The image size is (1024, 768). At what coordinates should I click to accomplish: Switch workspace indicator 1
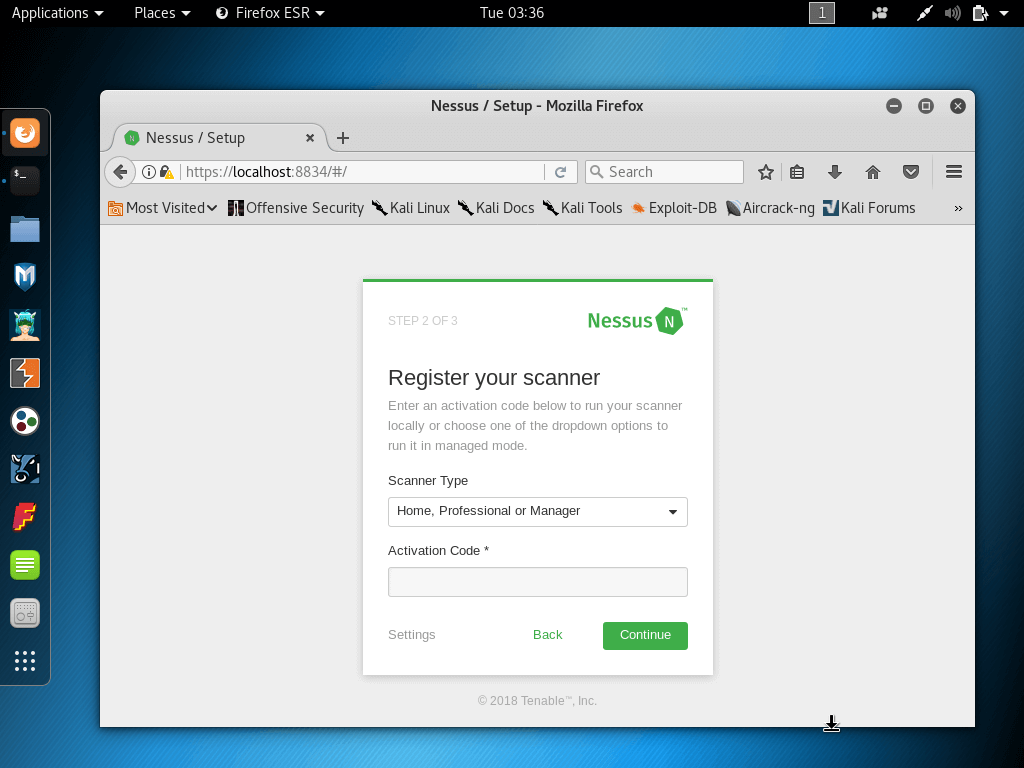[822, 13]
